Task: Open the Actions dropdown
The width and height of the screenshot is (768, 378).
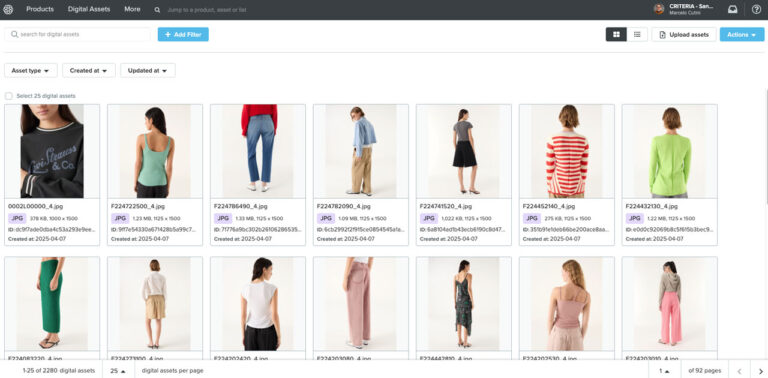Action: [x=742, y=34]
